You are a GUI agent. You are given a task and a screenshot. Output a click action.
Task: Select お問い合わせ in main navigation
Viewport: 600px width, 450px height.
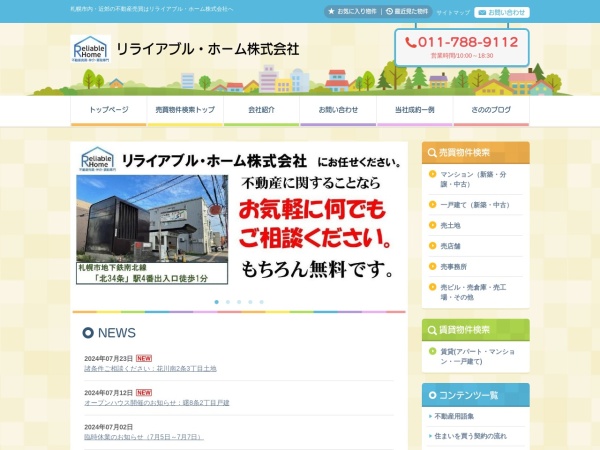[x=338, y=110]
